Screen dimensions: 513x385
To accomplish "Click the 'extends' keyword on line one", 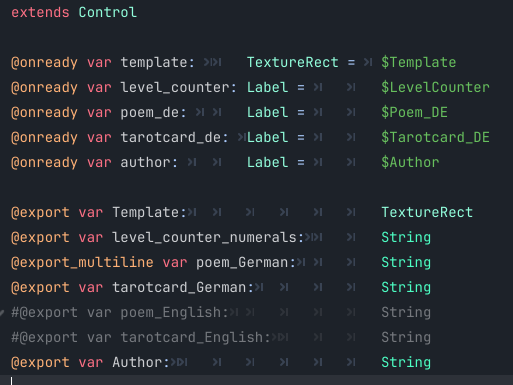I will pyautogui.click(x=40, y=13).
